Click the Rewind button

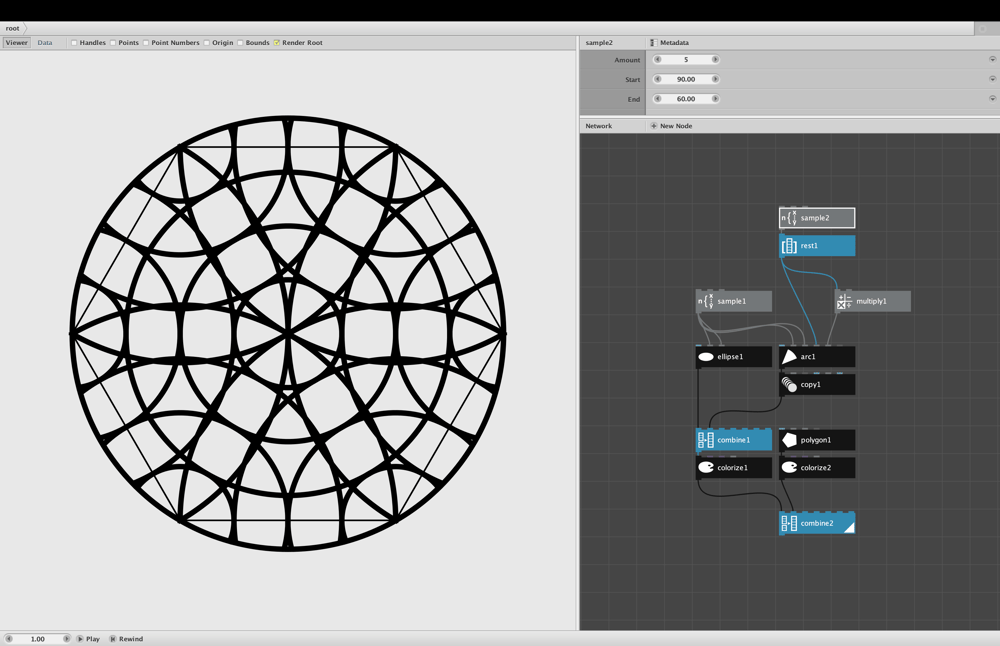point(126,638)
